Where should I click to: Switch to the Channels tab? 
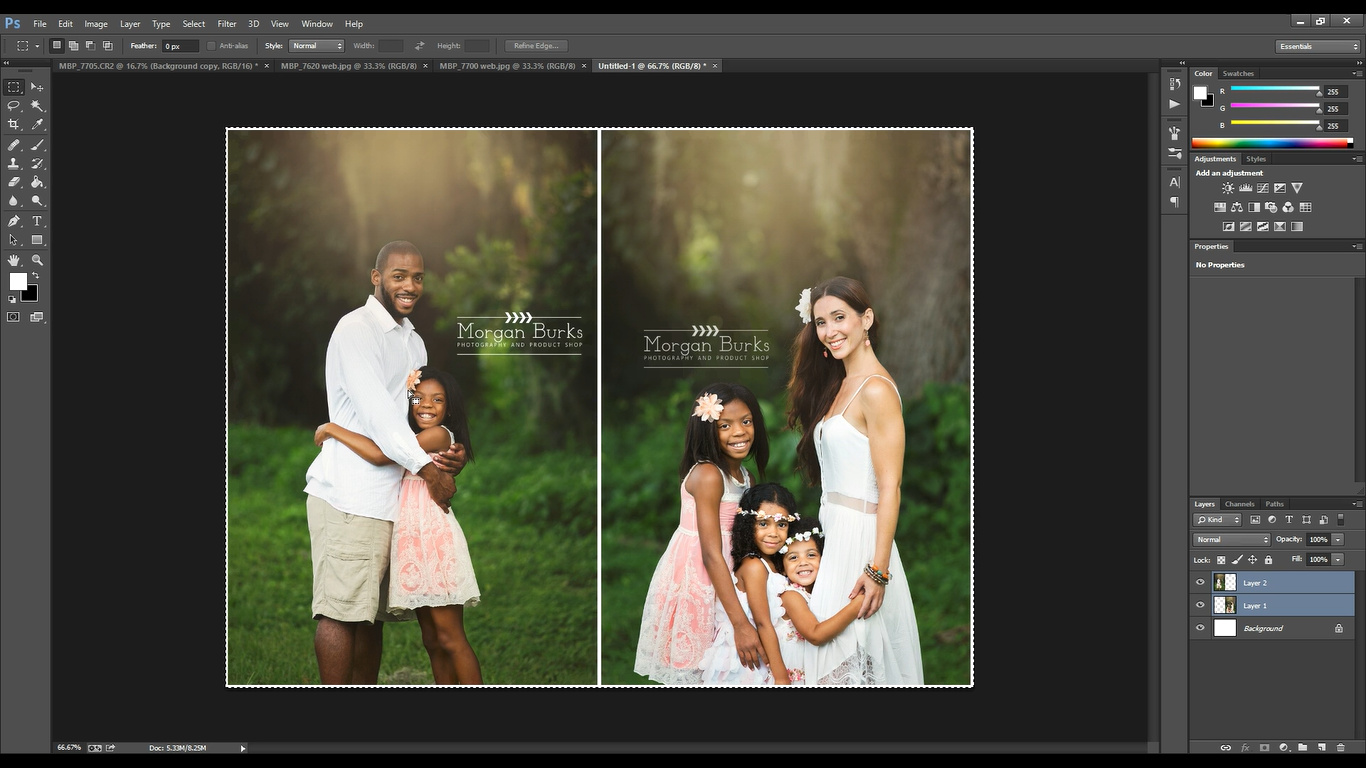(1240, 504)
